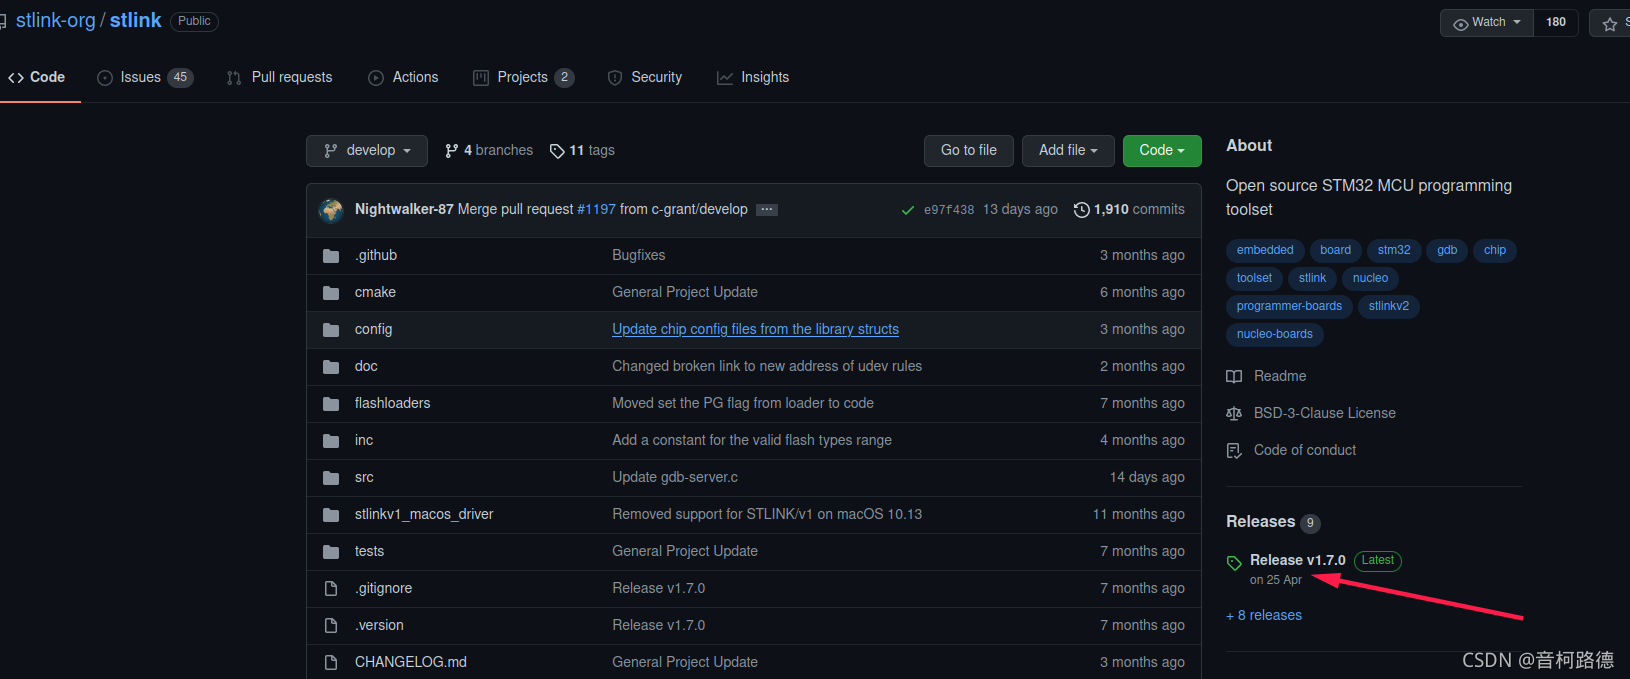The height and width of the screenshot is (679, 1630).
Task: Click the flashloaders folder icon
Action: click(x=331, y=404)
